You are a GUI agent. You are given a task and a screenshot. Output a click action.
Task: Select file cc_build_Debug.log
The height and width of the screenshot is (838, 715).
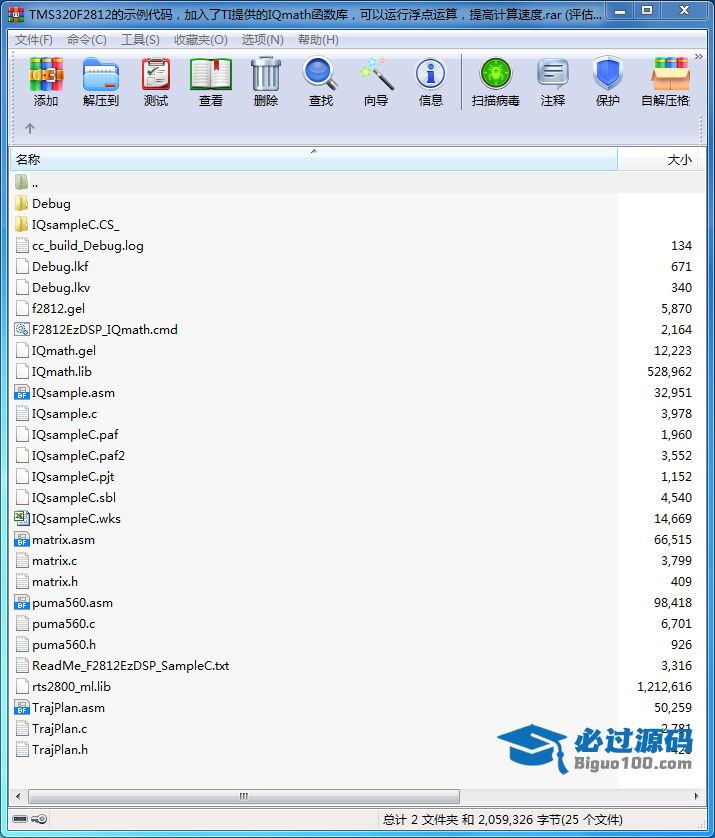click(x=88, y=246)
